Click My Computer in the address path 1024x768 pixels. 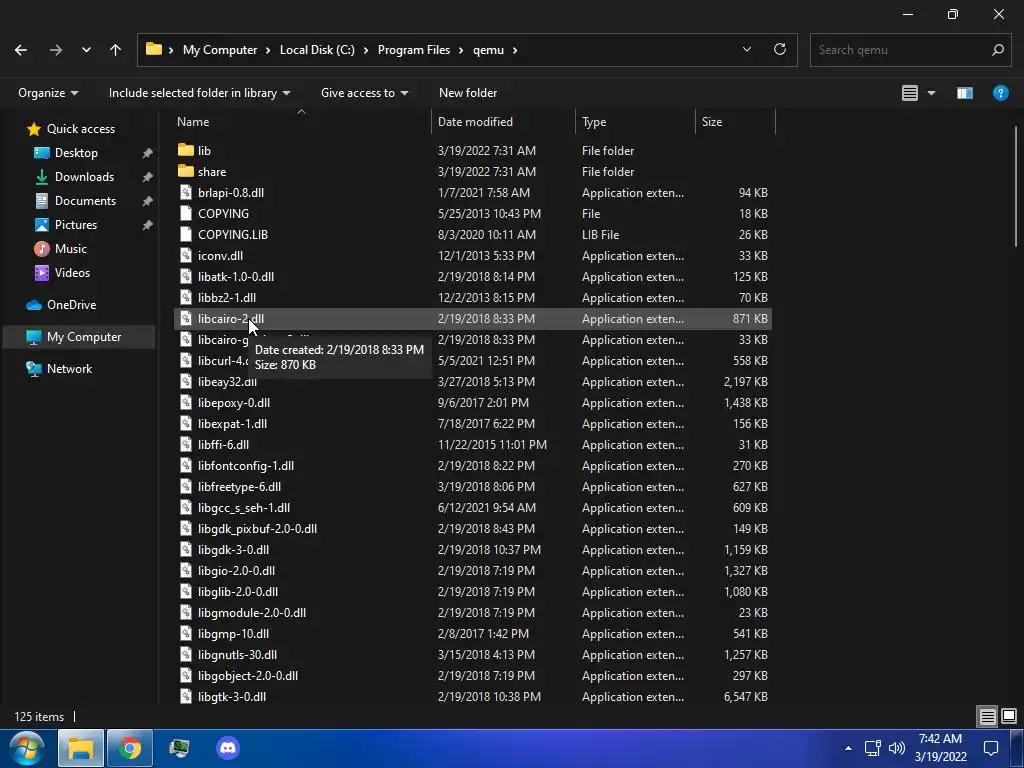point(219,50)
